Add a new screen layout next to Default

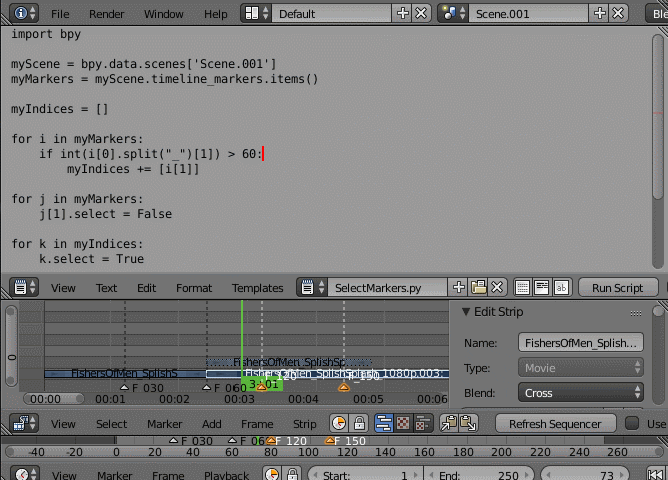[x=403, y=14]
